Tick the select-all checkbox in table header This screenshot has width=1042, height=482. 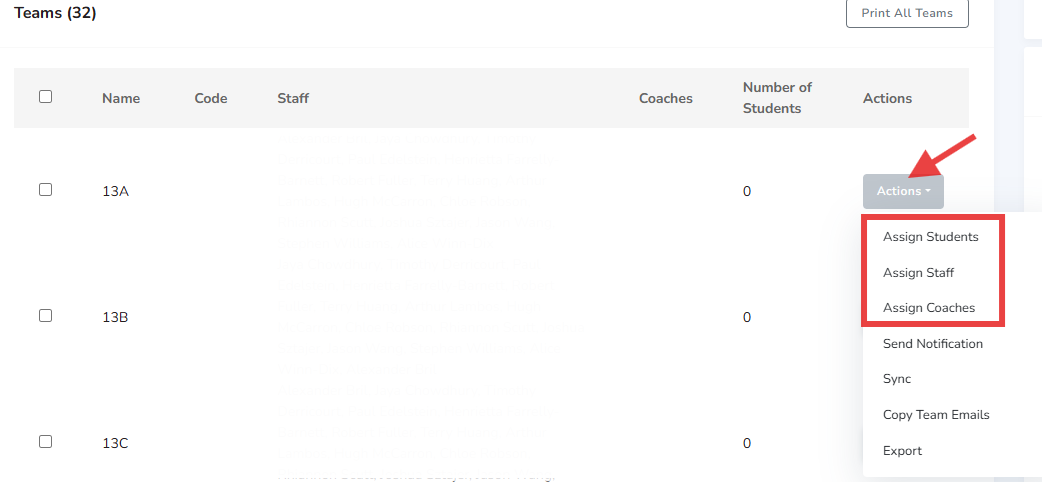pyautogui.click(x=45, y=97)
